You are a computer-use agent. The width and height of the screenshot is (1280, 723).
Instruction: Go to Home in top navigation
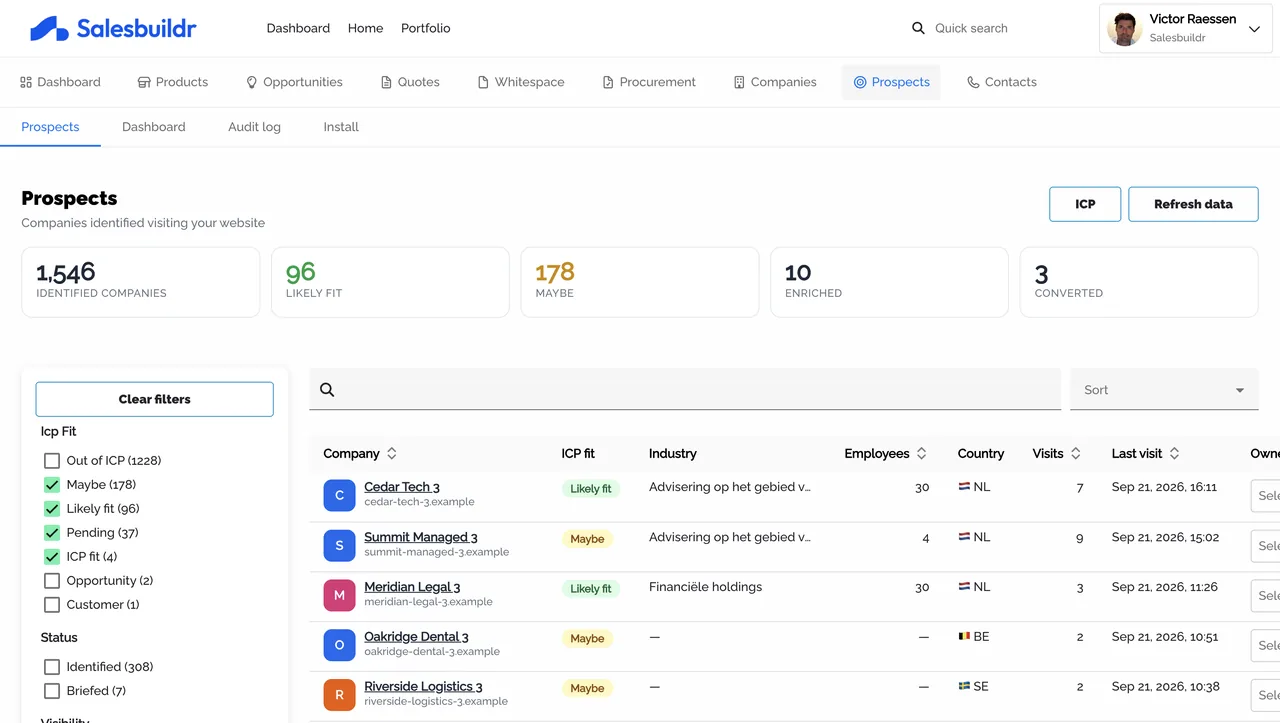click(365, 28)
